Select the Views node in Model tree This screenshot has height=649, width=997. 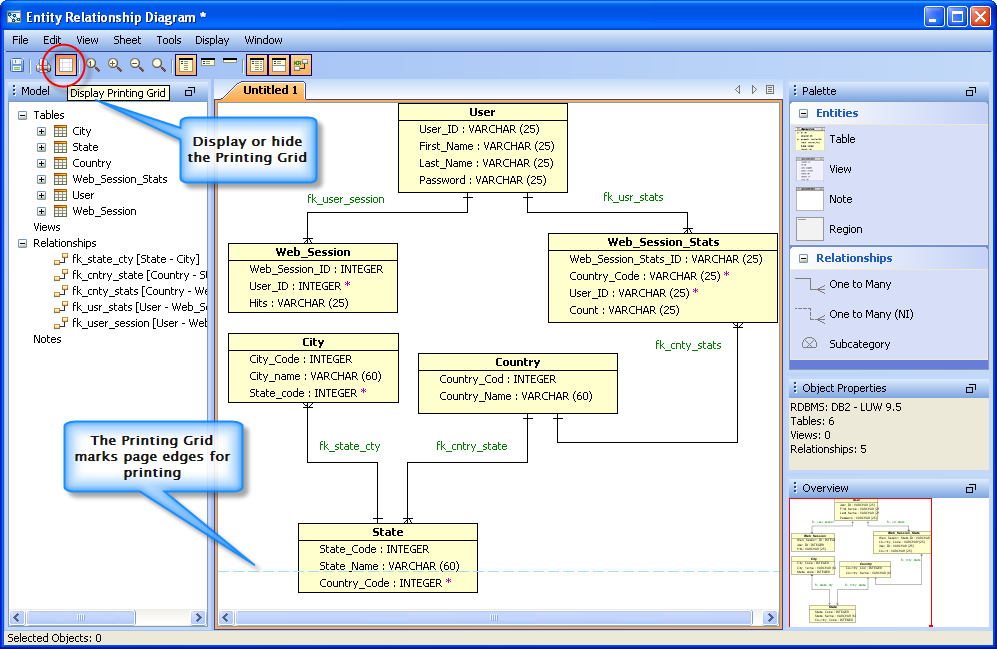[x=46, y=228]
